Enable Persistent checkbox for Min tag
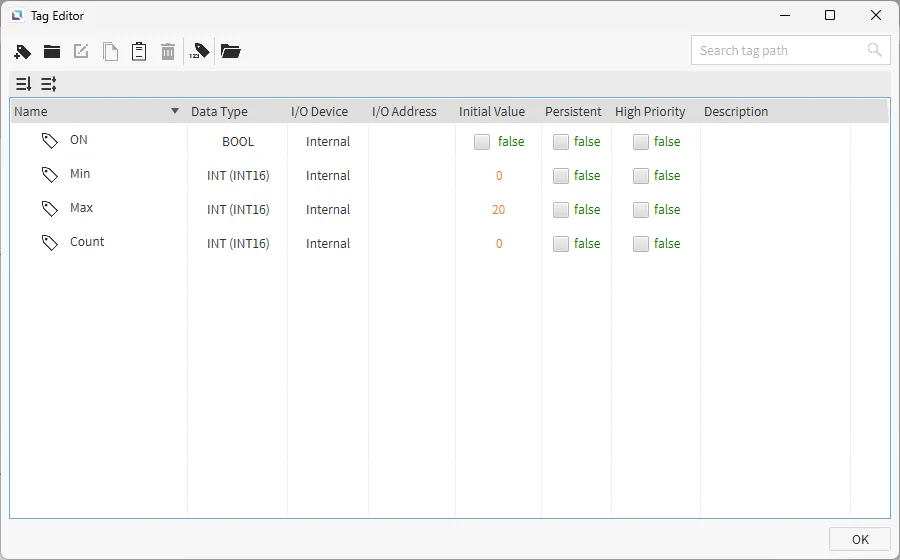Viewport: 900px width, 560px height. pos(561,176)
